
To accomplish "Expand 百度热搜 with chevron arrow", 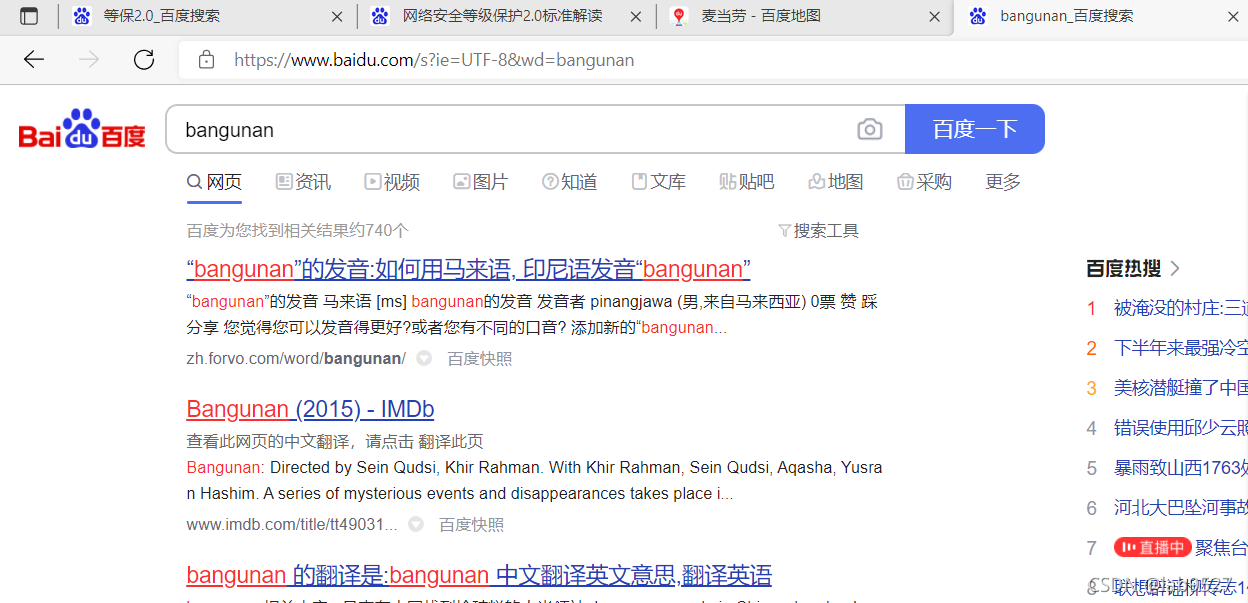I will pyautogui.click(x=1175, y=268).
